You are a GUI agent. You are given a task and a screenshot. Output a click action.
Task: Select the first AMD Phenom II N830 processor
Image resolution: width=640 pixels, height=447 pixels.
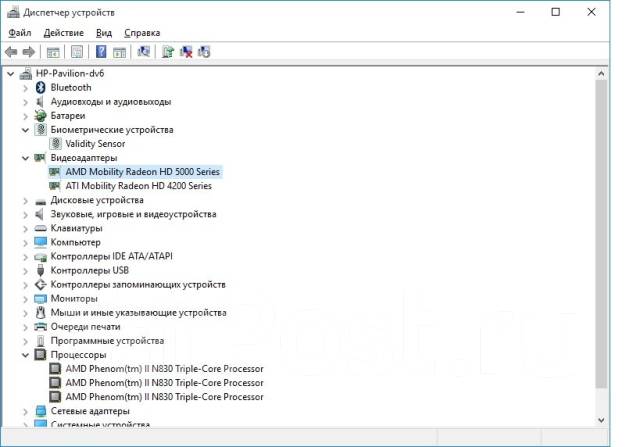164,369
